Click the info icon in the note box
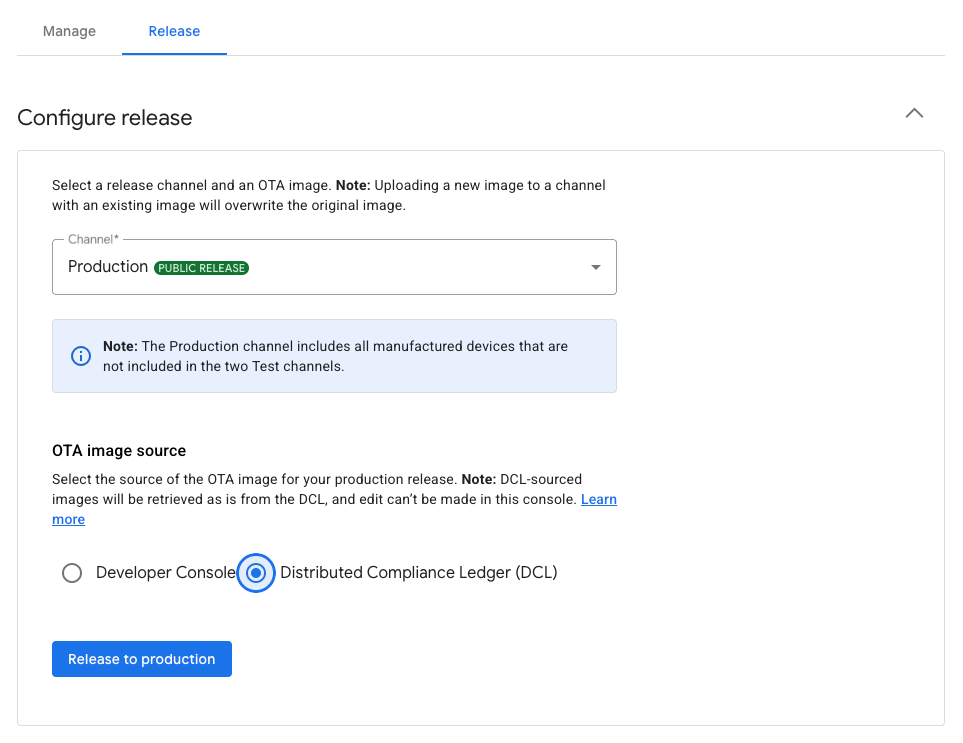 tap(81, 356)
